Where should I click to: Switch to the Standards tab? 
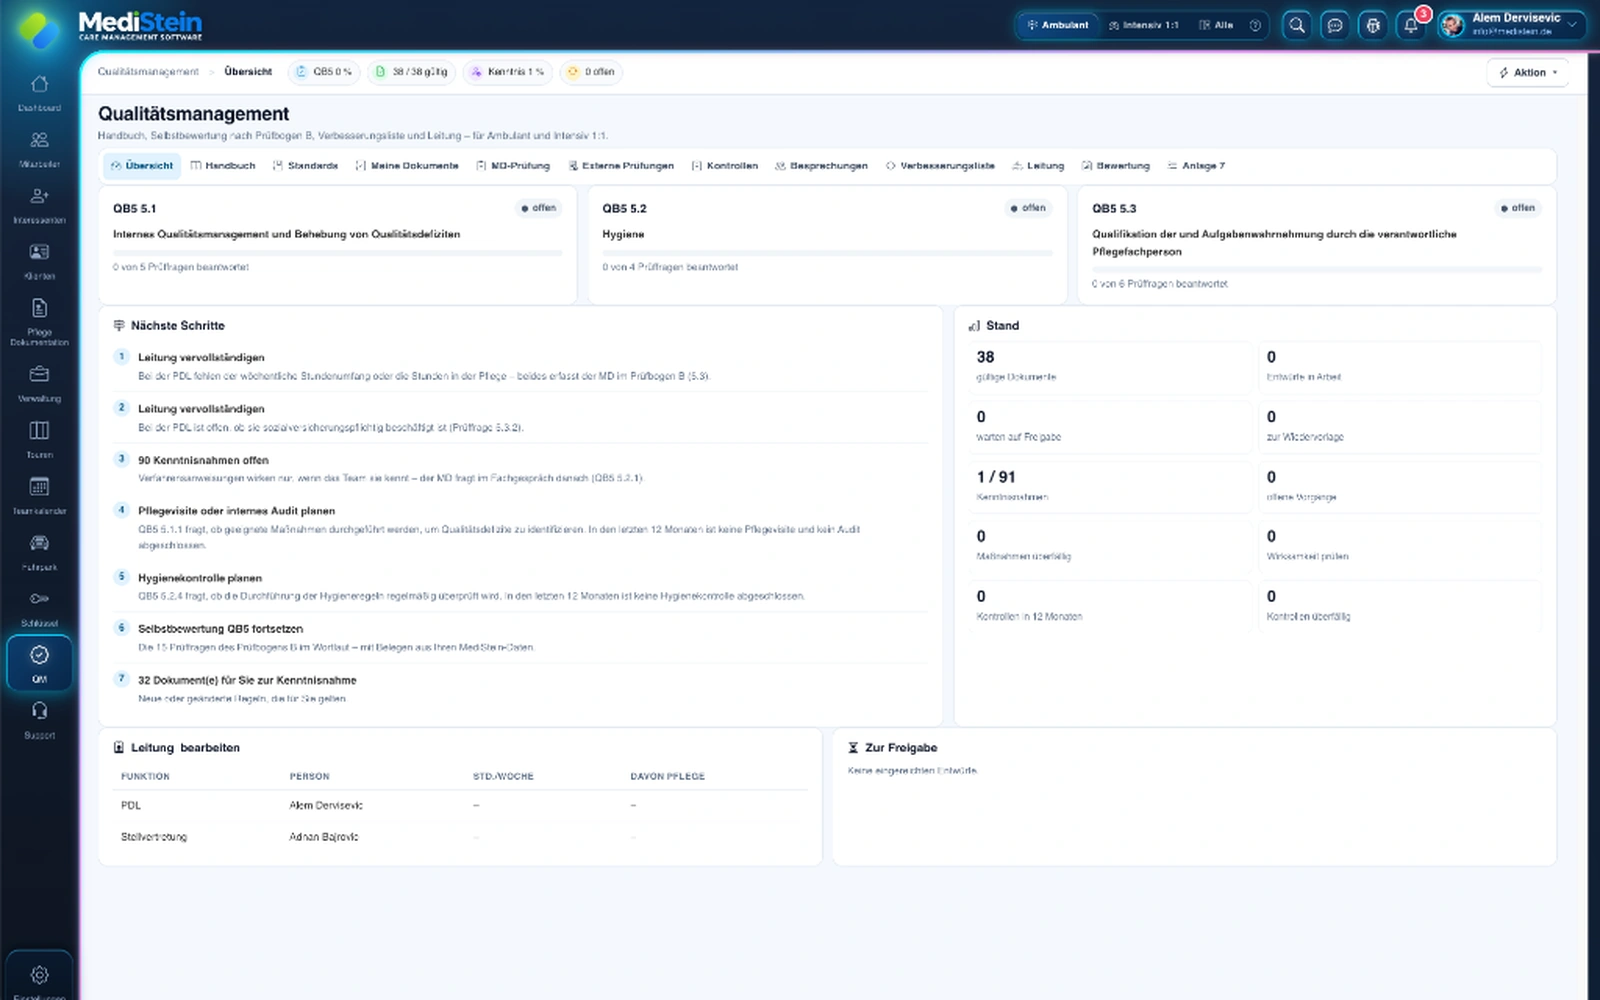click(x=305, y=166)
